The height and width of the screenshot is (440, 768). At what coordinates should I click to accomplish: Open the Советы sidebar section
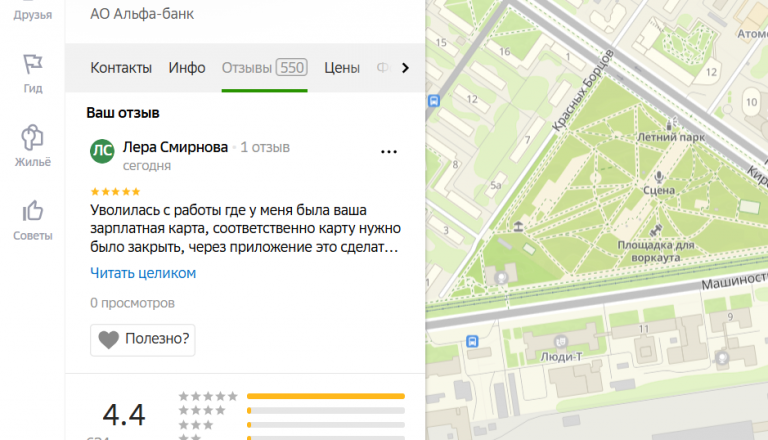[33, 220]
